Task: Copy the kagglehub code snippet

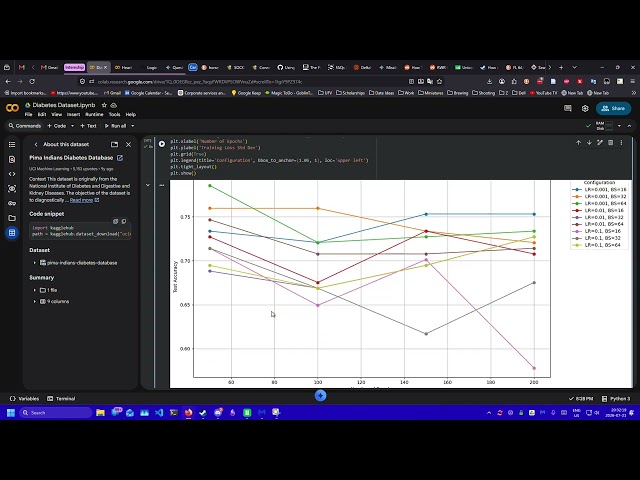Action: [x=124, y=221]
